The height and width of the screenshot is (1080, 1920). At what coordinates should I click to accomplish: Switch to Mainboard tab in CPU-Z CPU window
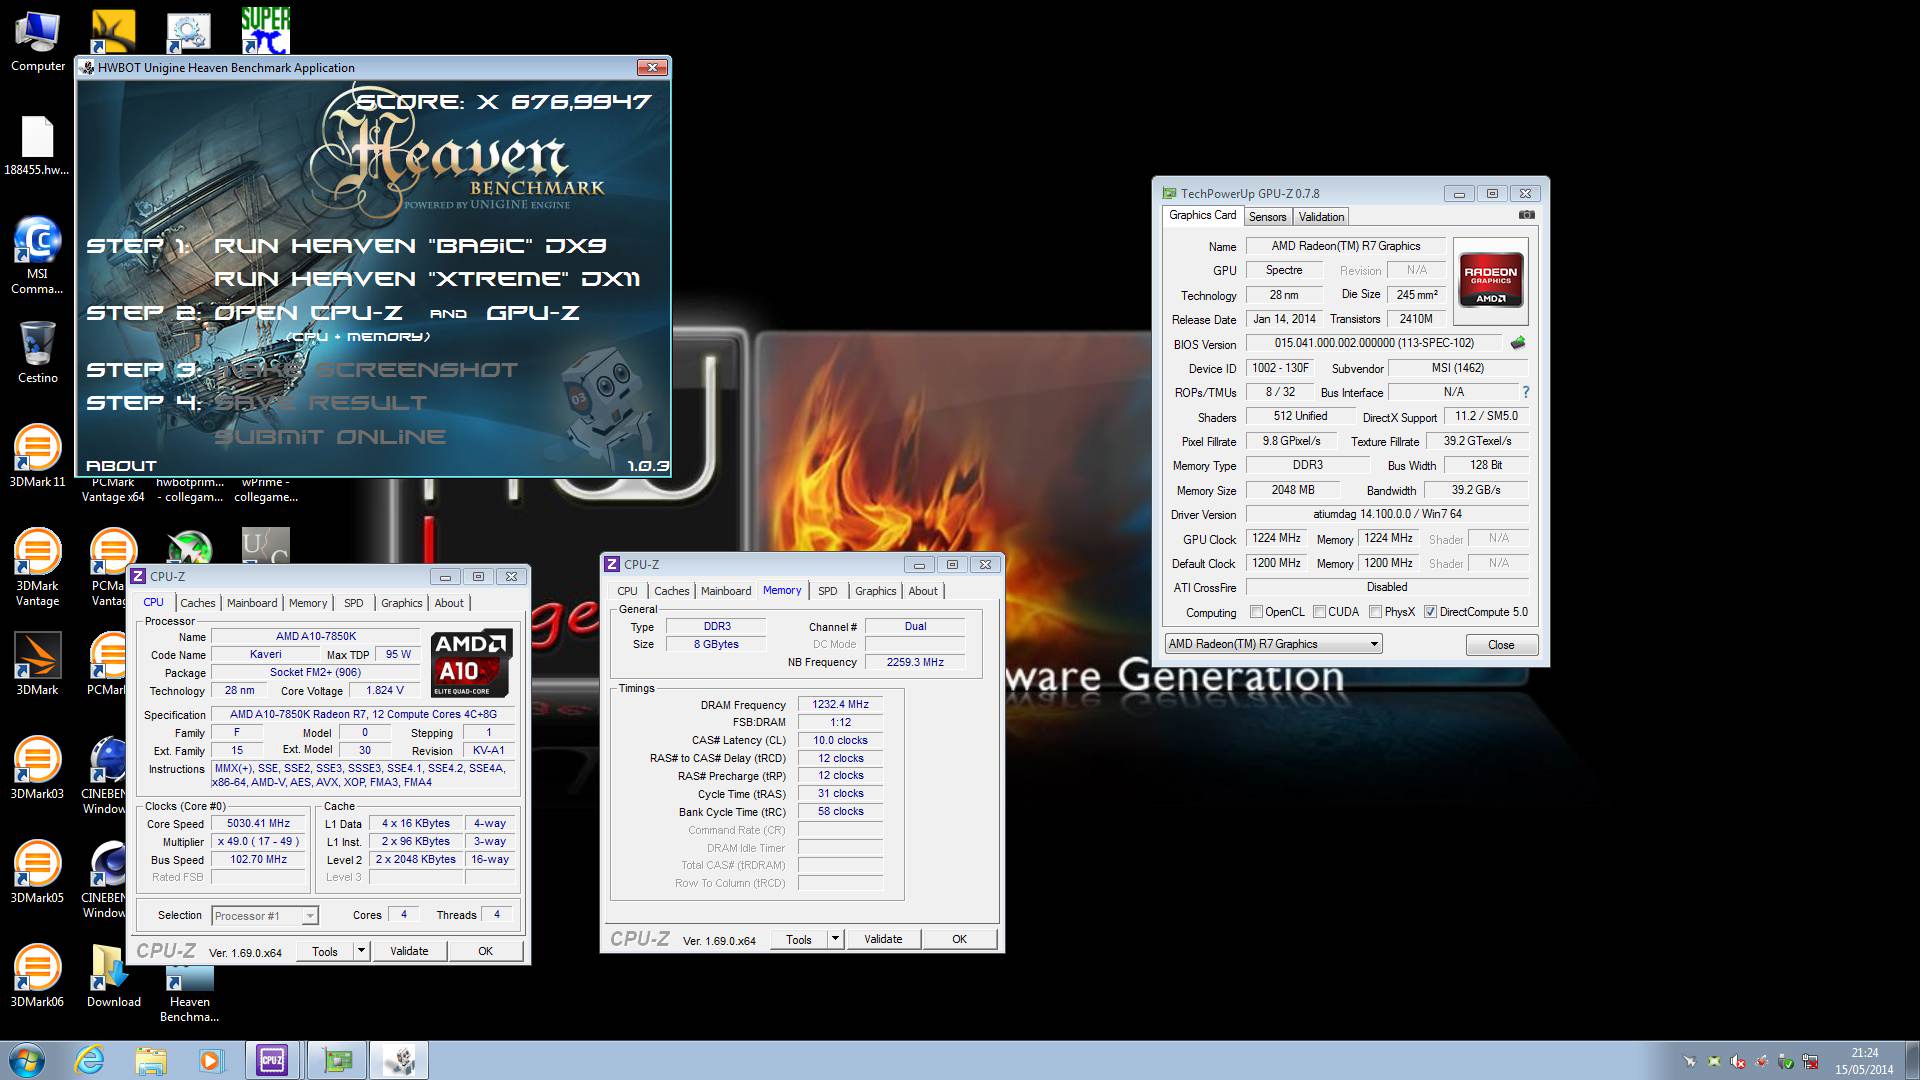click(252, 603)
